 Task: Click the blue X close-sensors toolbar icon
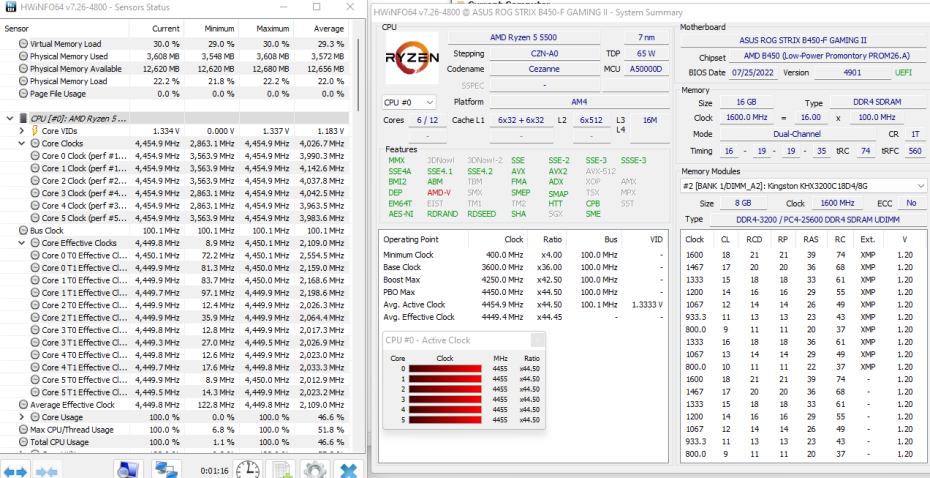(349, 470)
